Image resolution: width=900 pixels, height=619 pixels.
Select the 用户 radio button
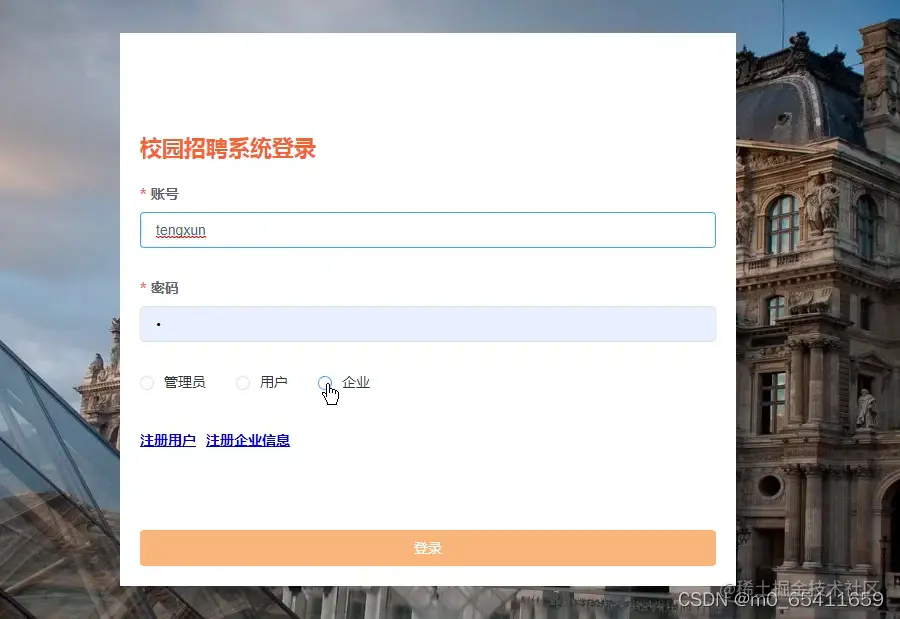pyautogui.click(x=243, y=382)
